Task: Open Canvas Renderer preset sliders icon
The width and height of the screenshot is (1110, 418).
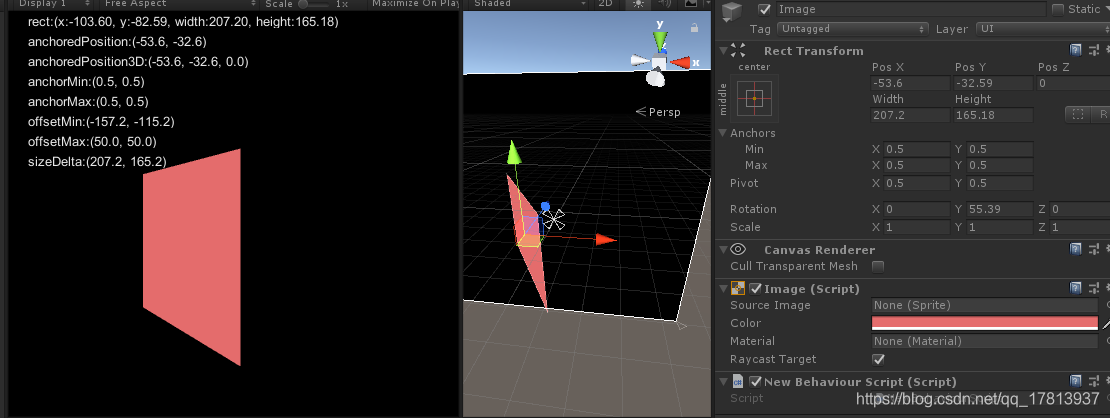Action: click(x=1093, y=249)
